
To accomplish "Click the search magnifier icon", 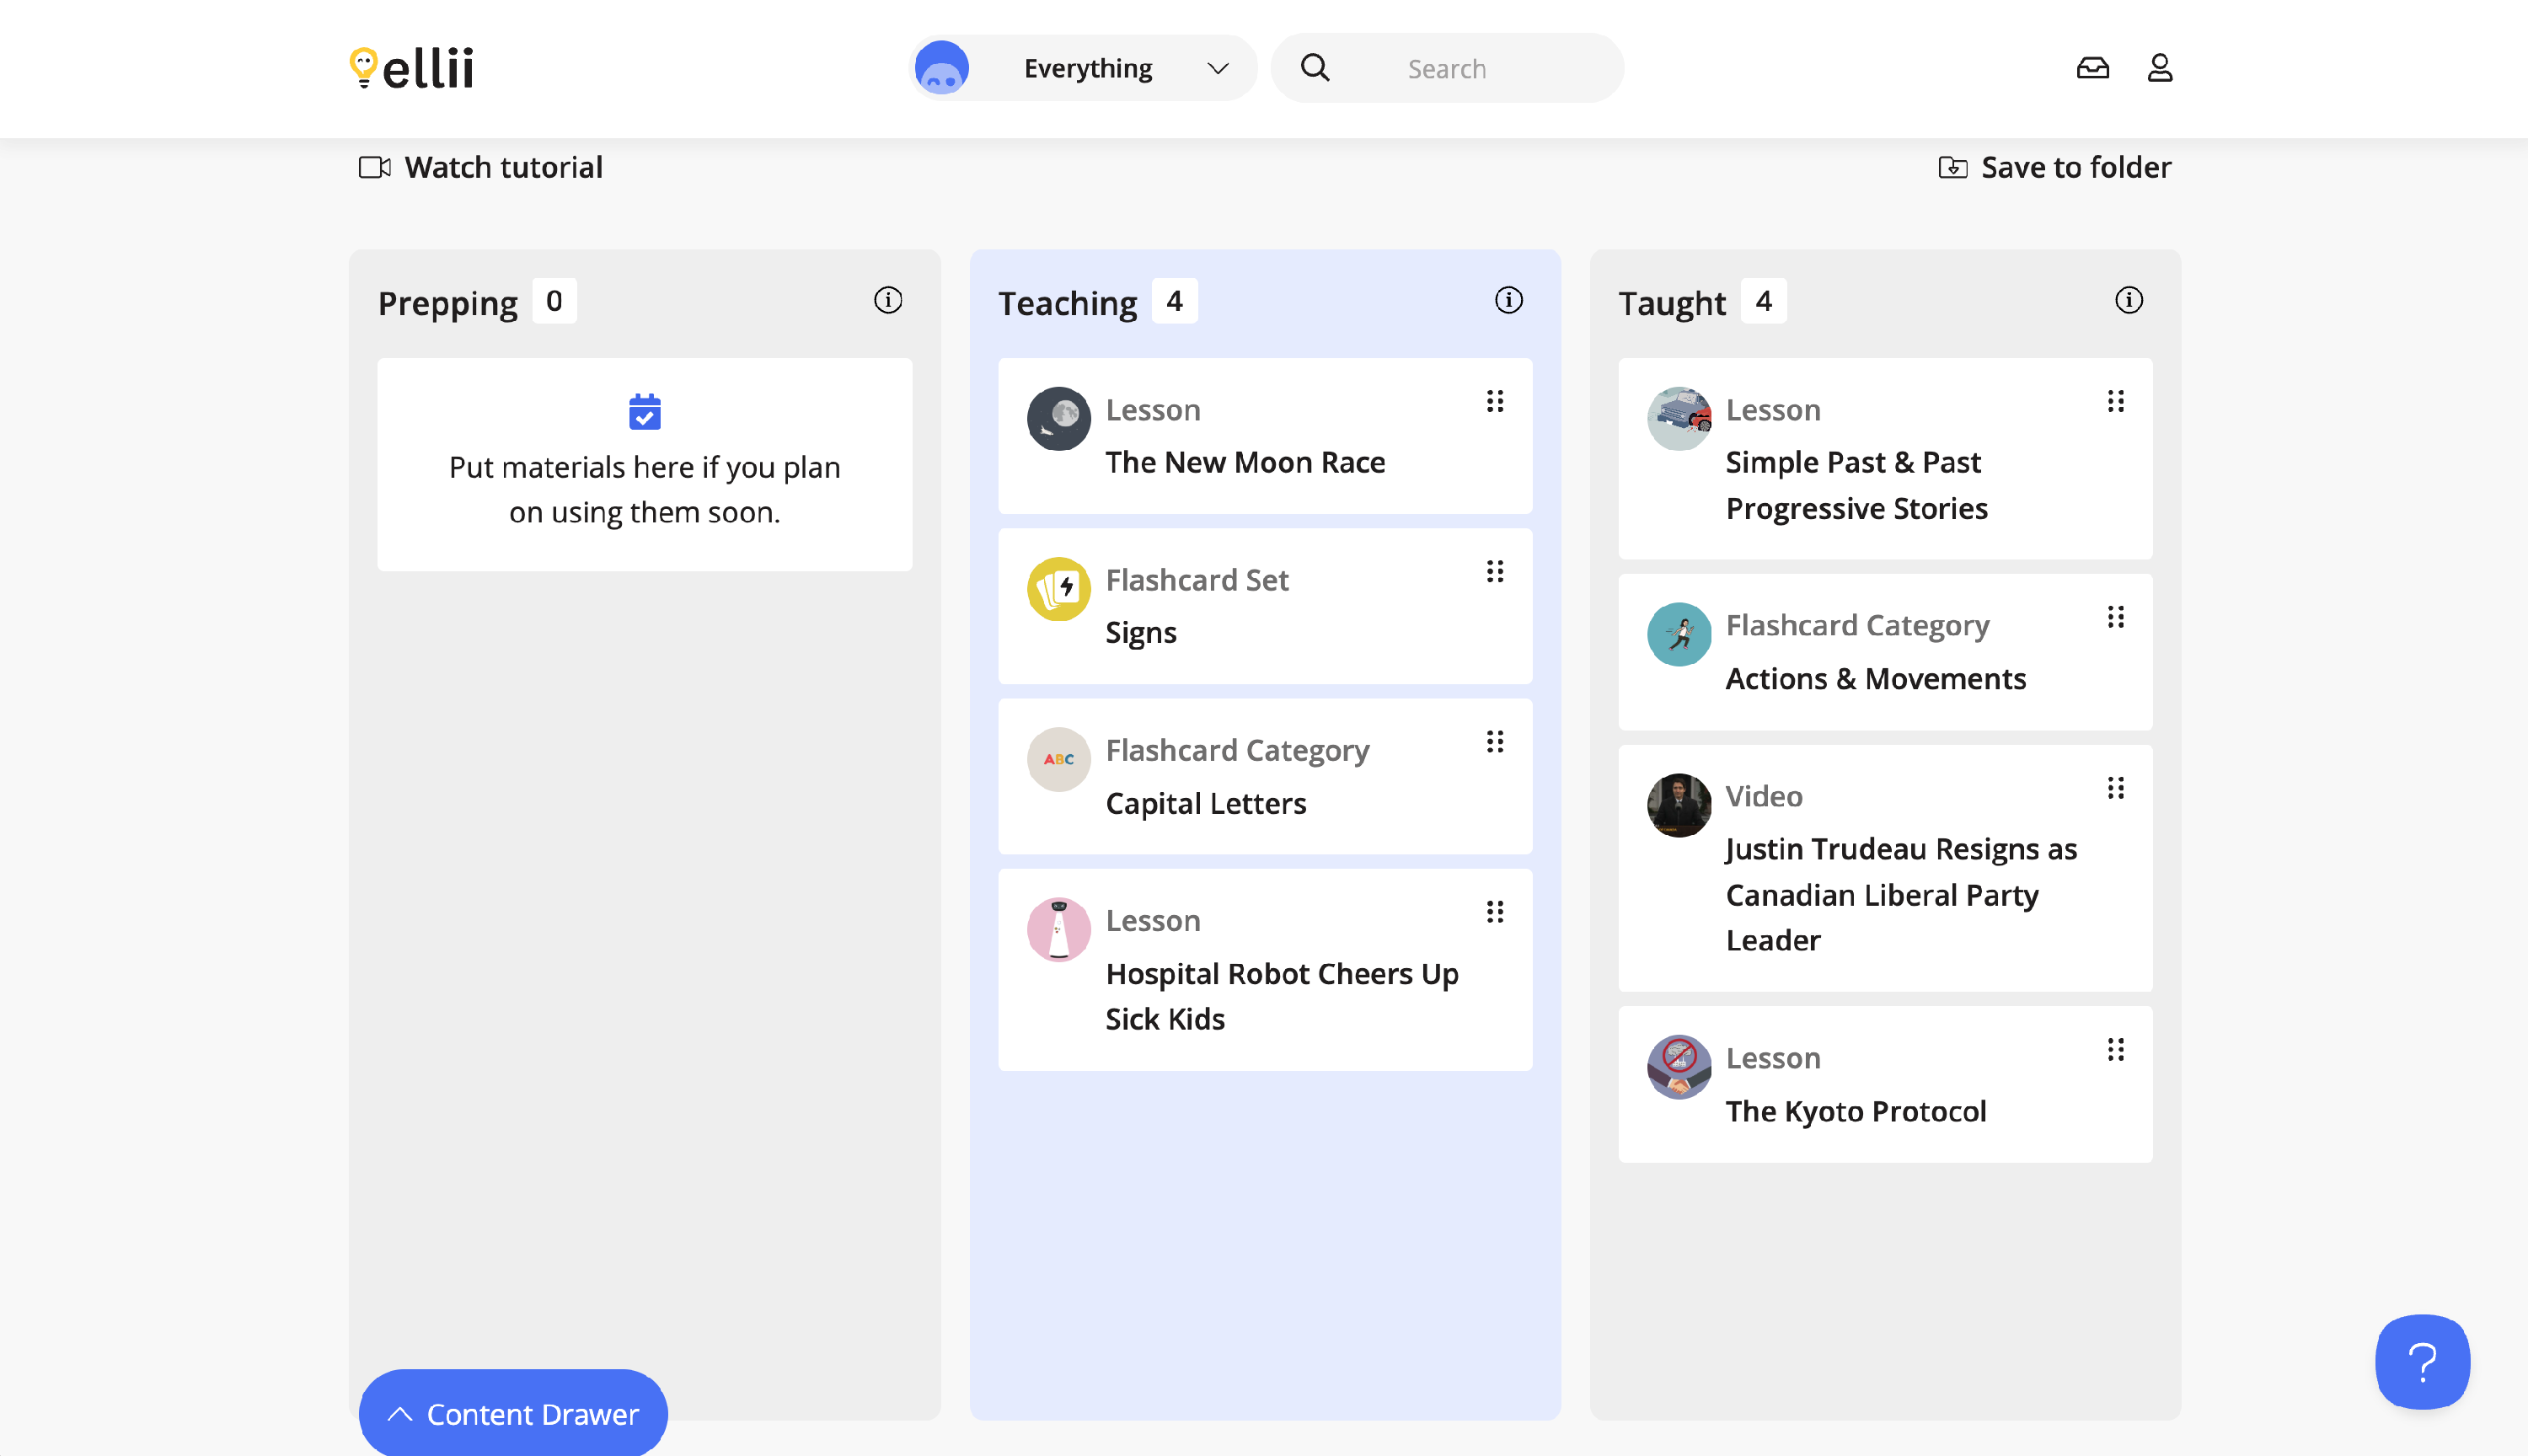I will 1315,68.
